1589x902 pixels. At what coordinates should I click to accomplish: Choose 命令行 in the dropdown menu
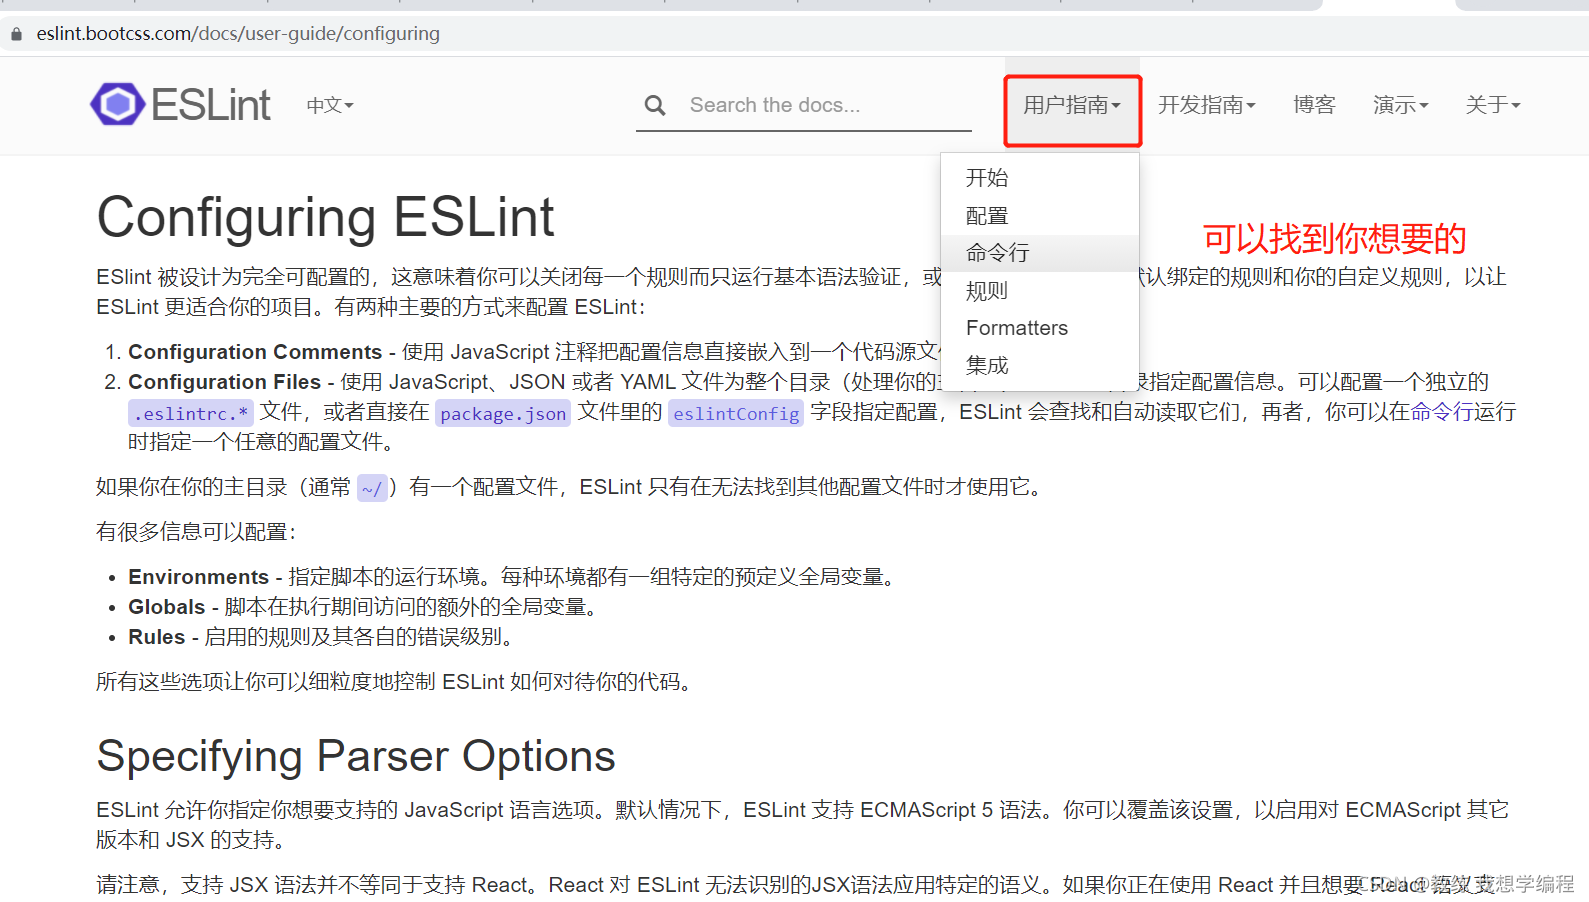click(1040, 253)
